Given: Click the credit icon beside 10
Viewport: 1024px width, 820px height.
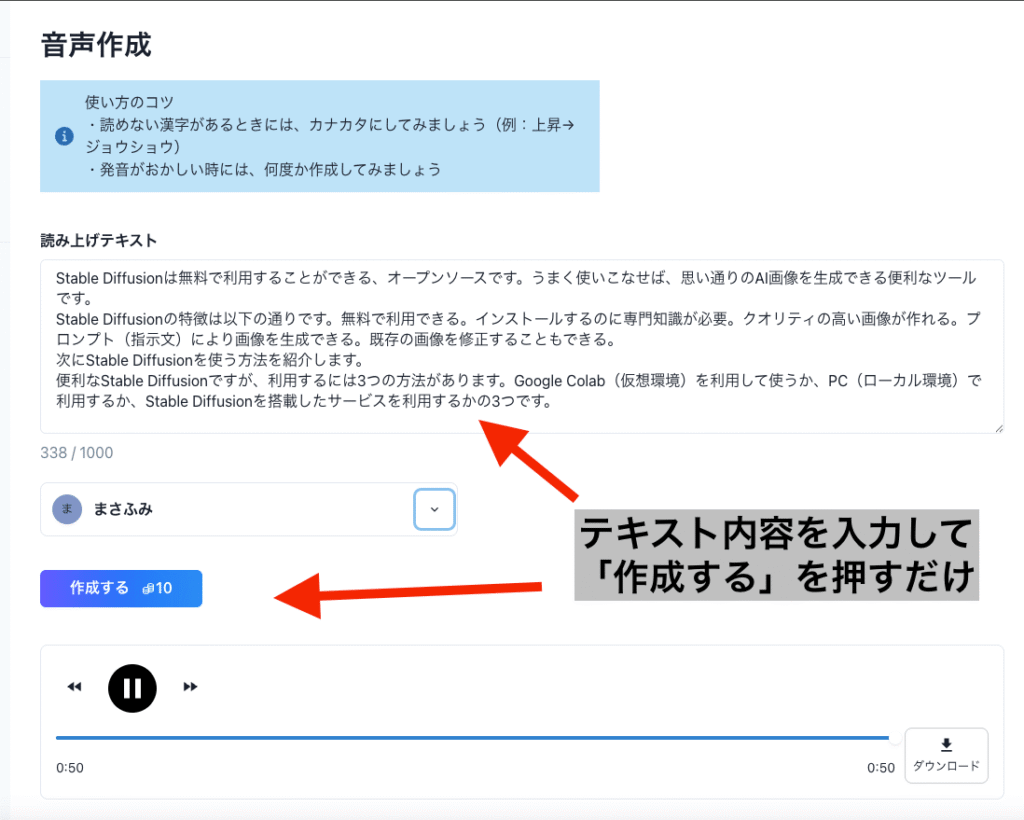Looking at the screenshot, I should click(x=148, y=589).
